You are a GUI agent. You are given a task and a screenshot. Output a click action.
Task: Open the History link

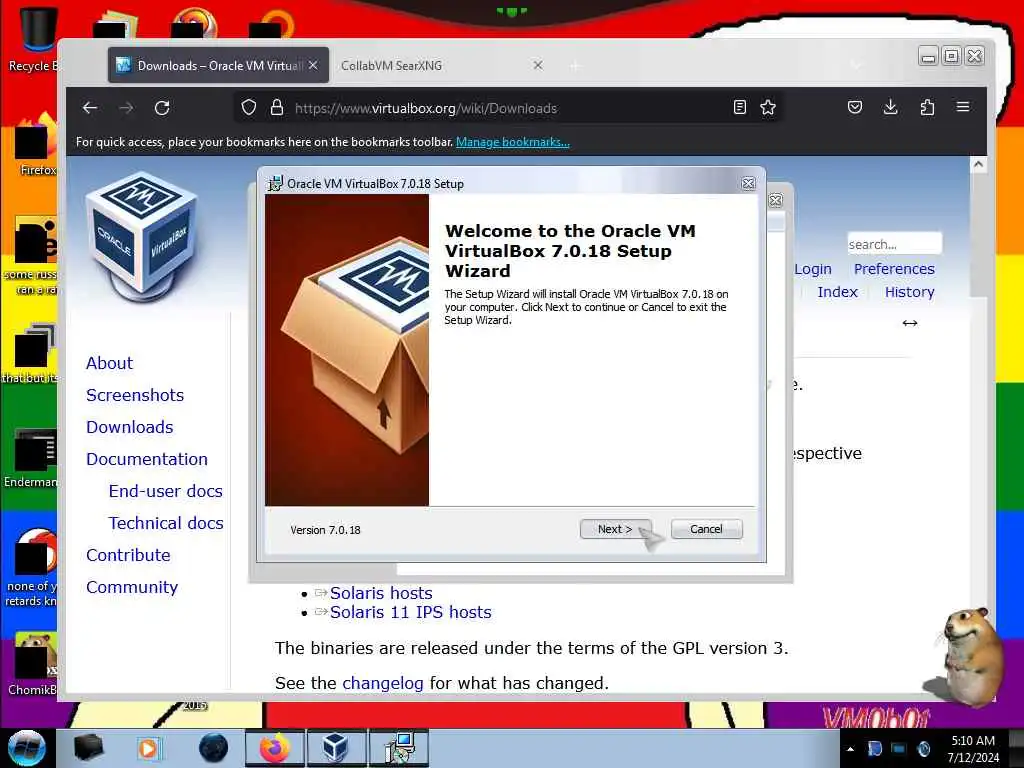click(x=910, y=292)
